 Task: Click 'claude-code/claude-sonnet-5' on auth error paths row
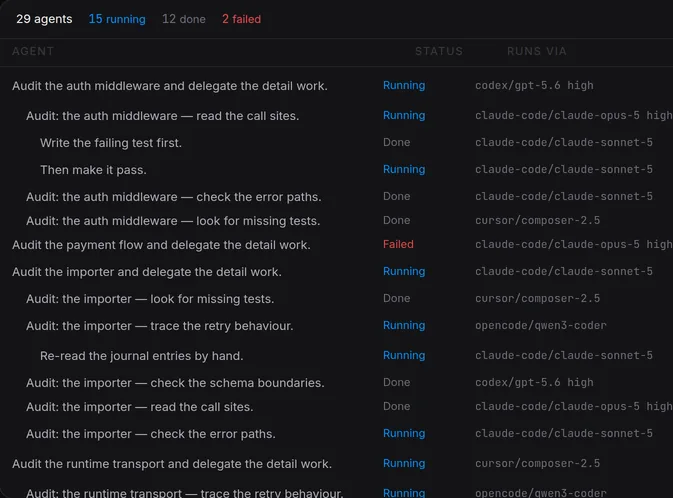click(564, 196)
